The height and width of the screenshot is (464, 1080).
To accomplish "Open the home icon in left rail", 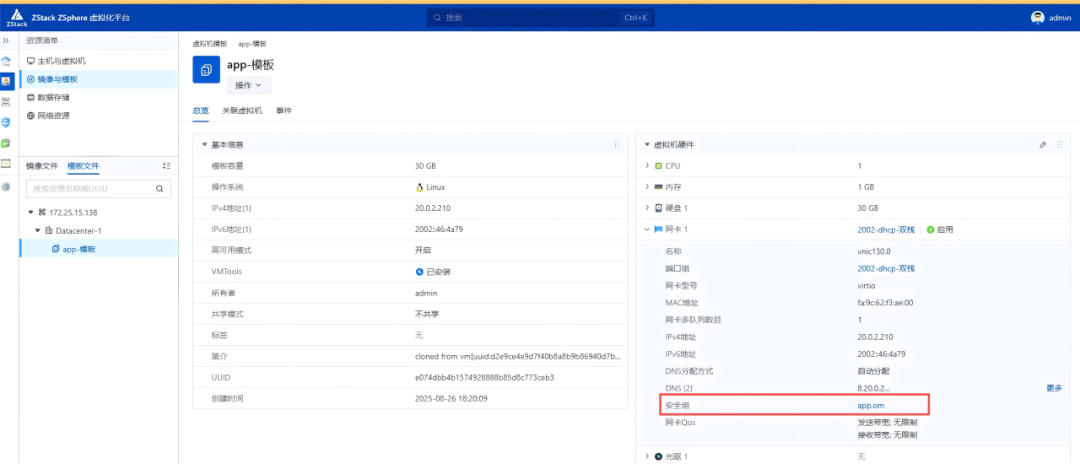I will 6,61.
